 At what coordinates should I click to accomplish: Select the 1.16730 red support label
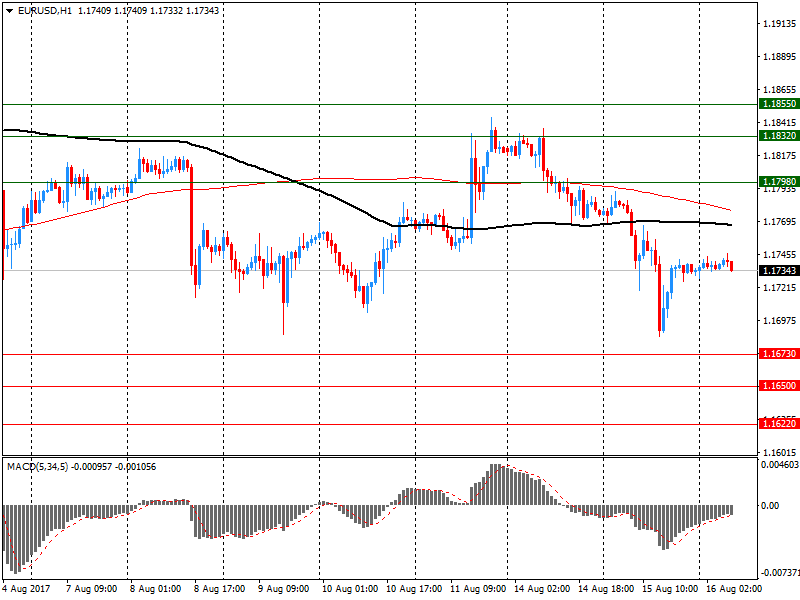pyautogui.click(x=779, y=354)
